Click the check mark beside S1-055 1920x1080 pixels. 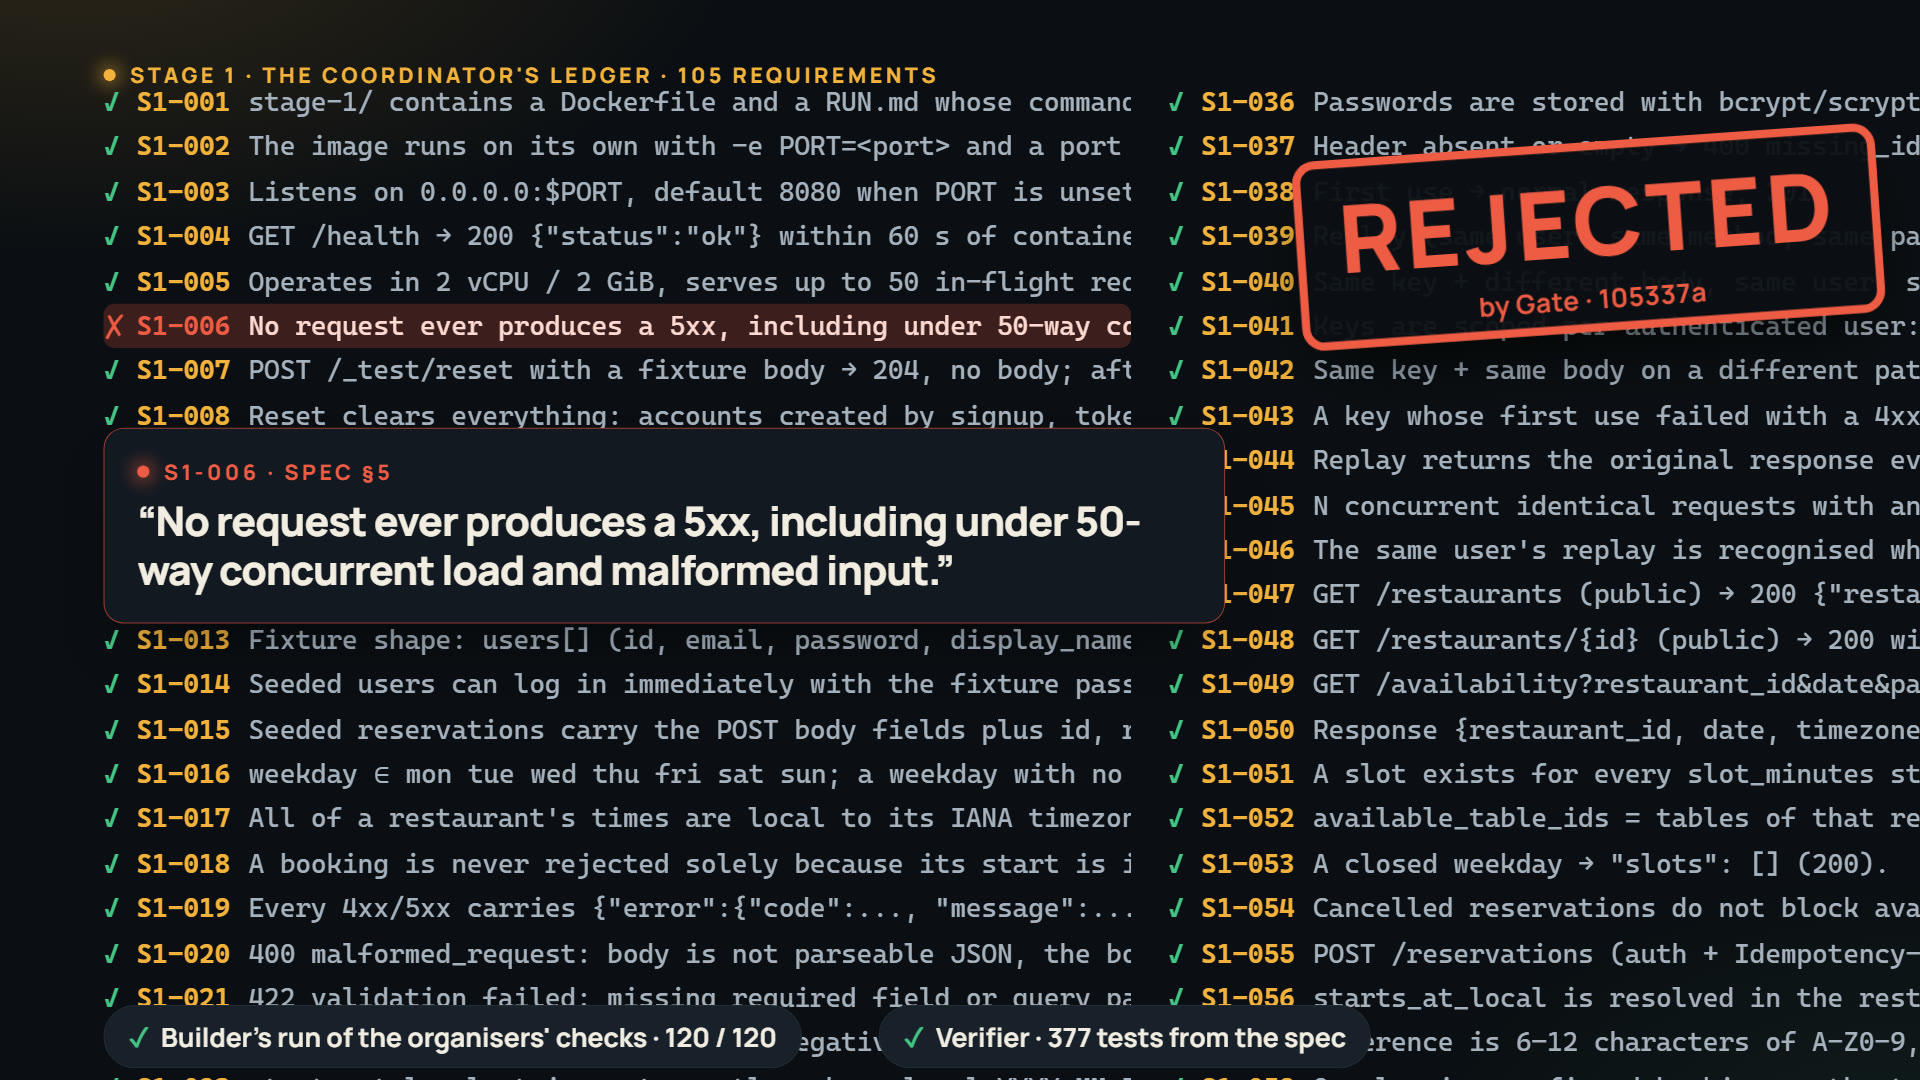[x=1177, y=954]
